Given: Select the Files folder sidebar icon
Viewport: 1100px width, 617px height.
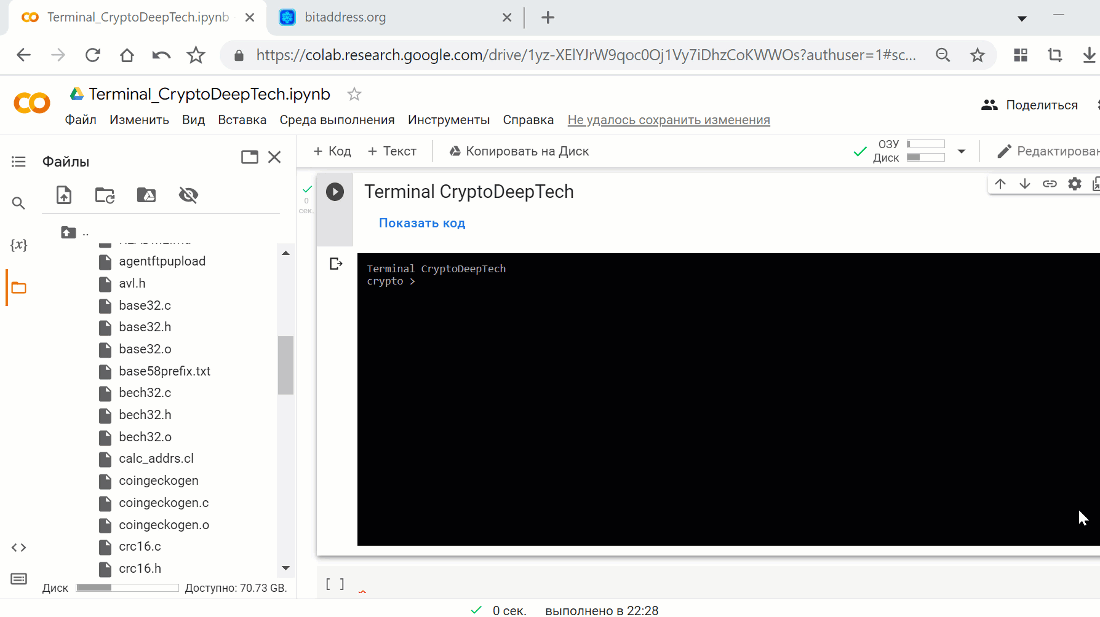Looking at the screenshot, I should point(18,287).
